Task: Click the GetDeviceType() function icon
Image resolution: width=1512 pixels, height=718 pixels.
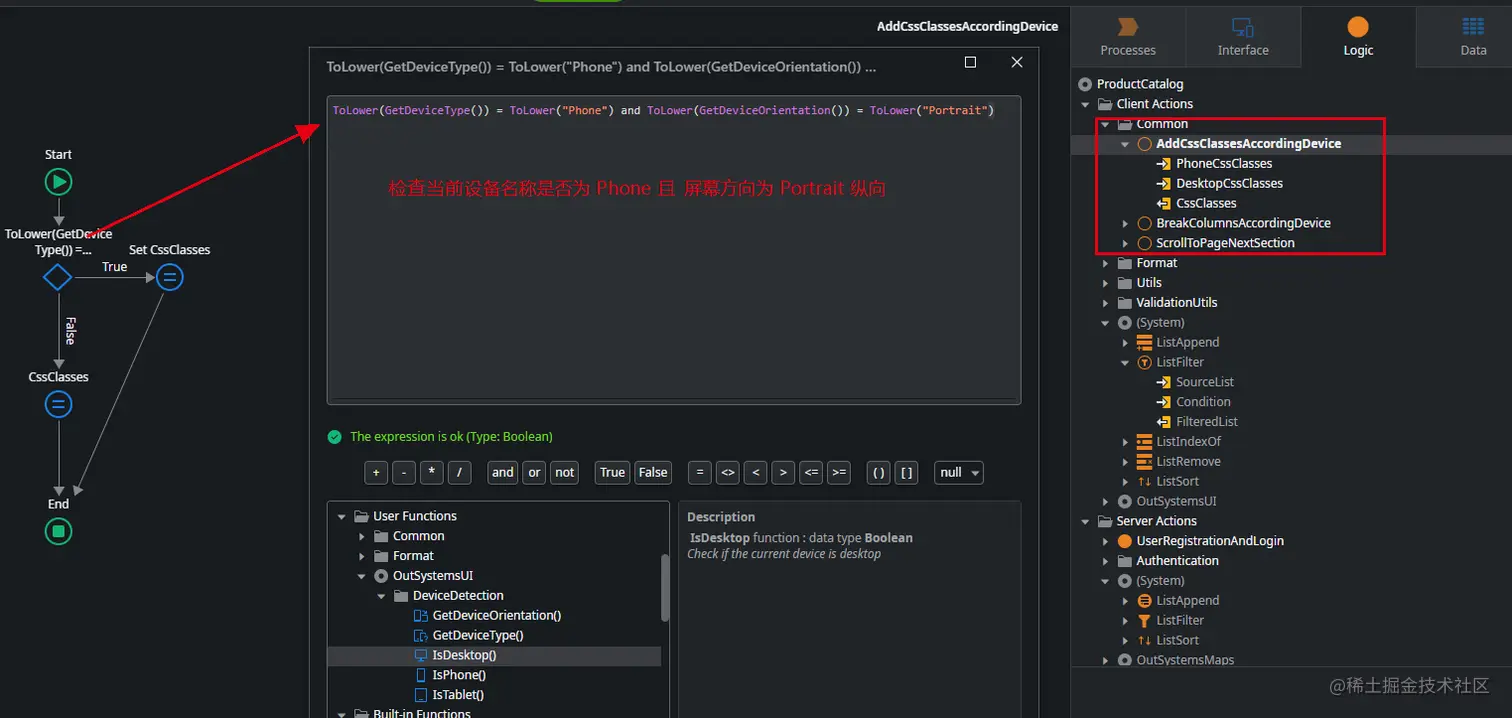Action: (421, 635)
